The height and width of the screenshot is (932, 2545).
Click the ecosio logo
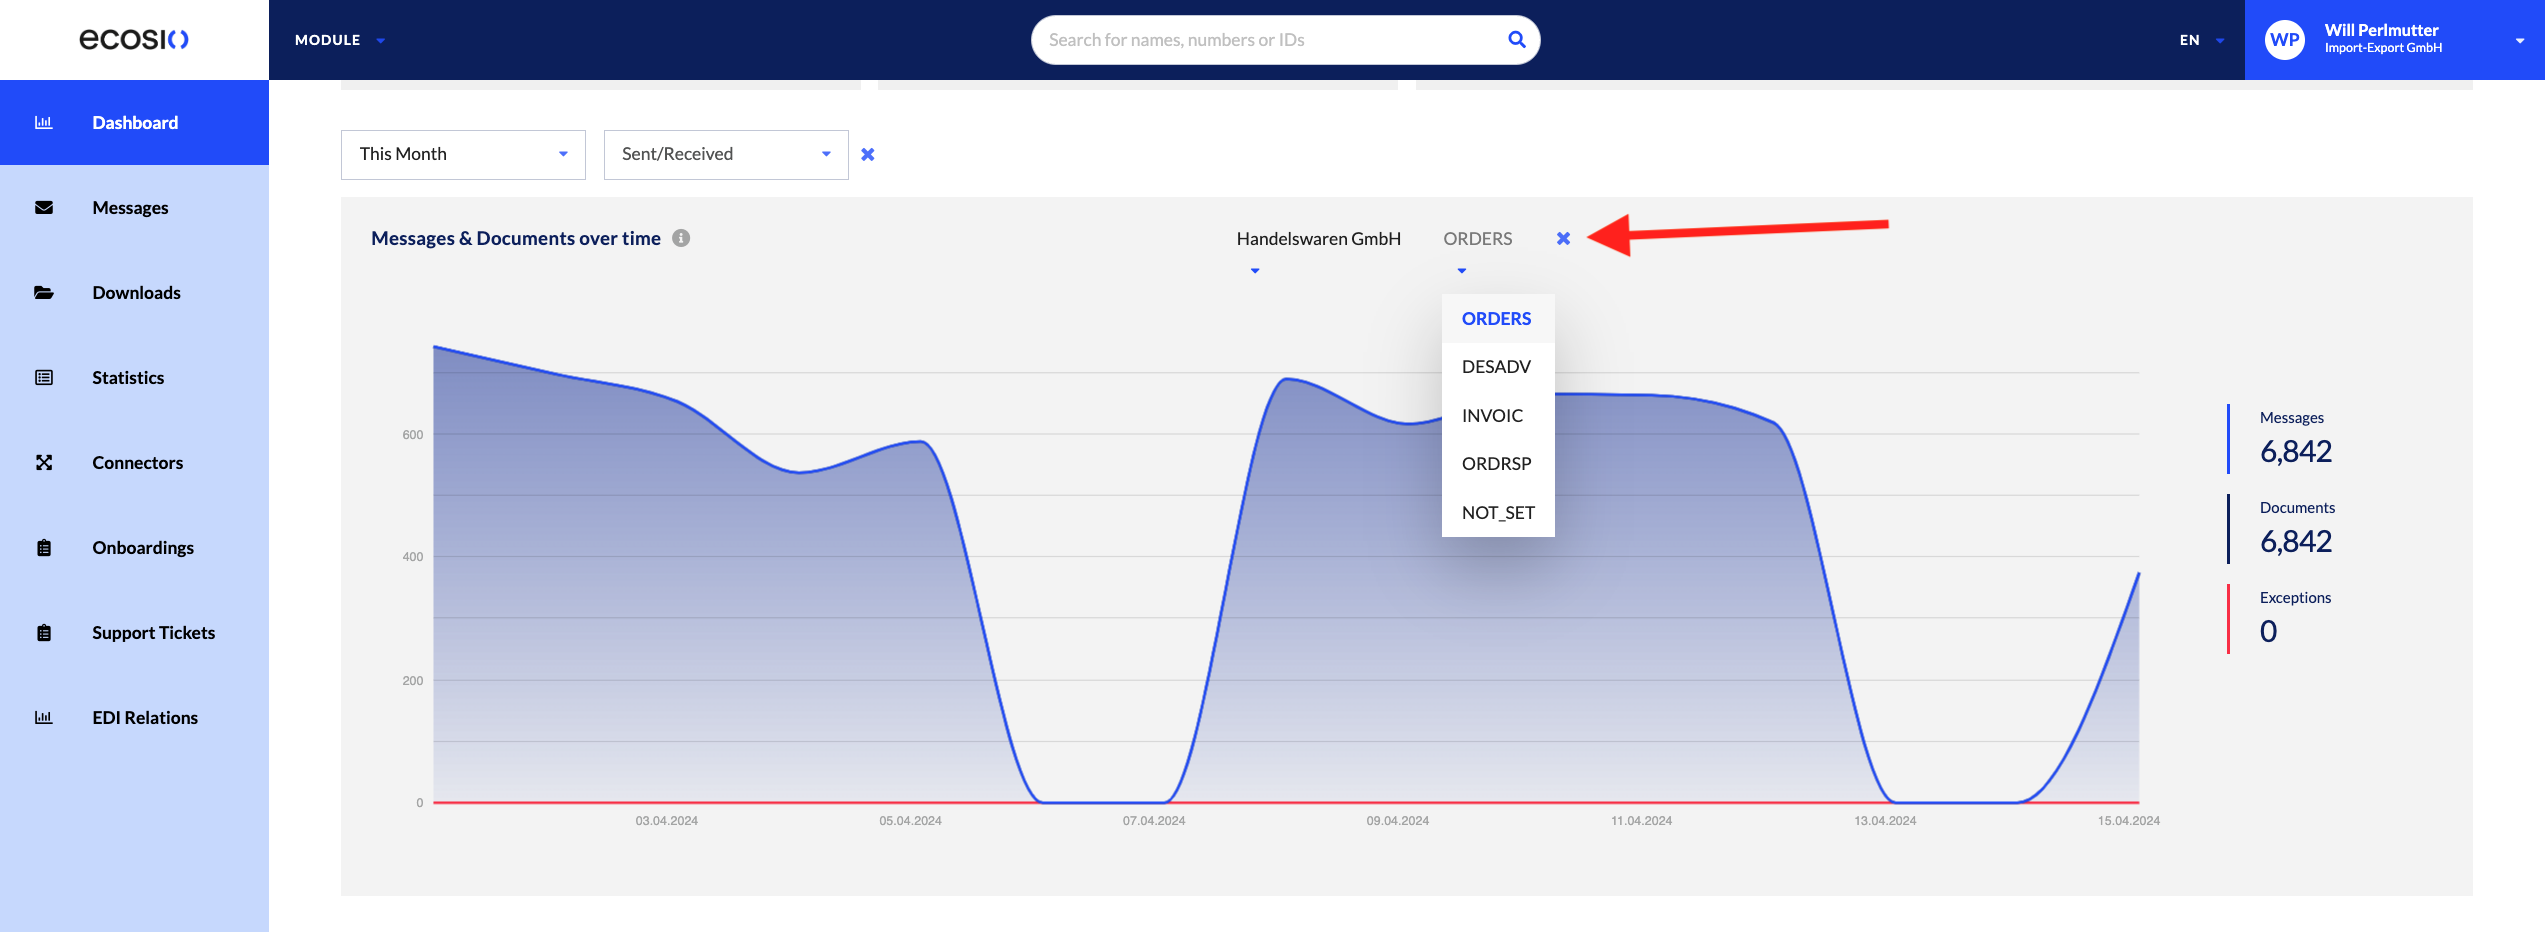[x=134, y=39]
